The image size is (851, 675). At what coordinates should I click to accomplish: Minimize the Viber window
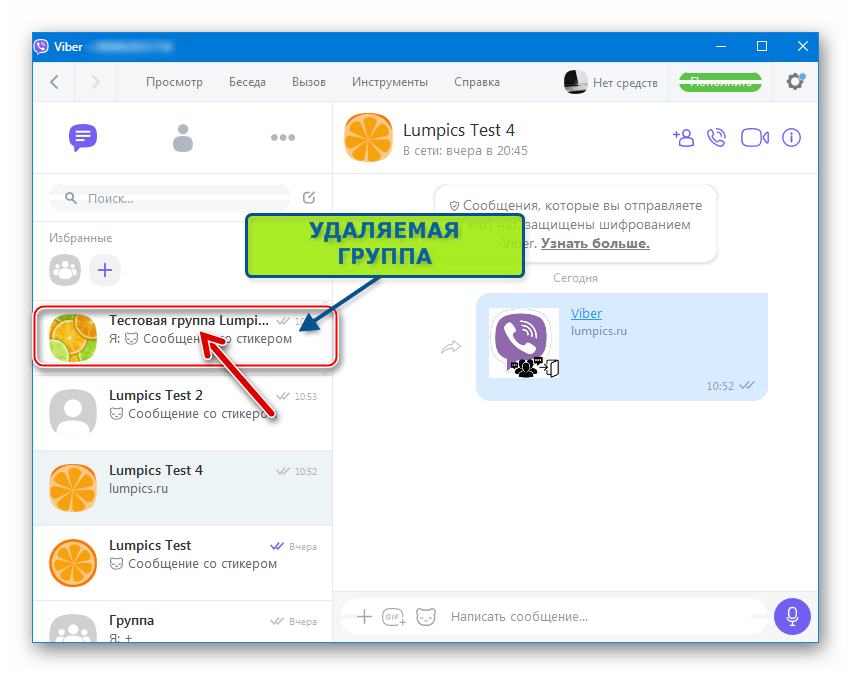721,47
